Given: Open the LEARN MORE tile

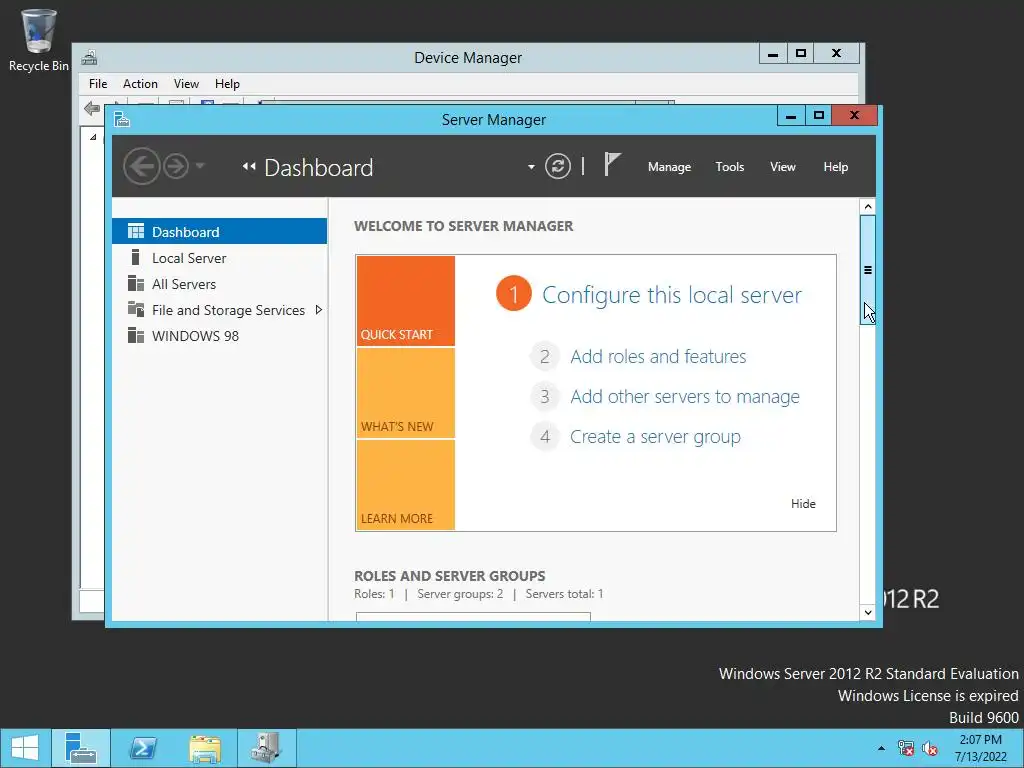Looking at the screenshot, I should pos(406,485).
